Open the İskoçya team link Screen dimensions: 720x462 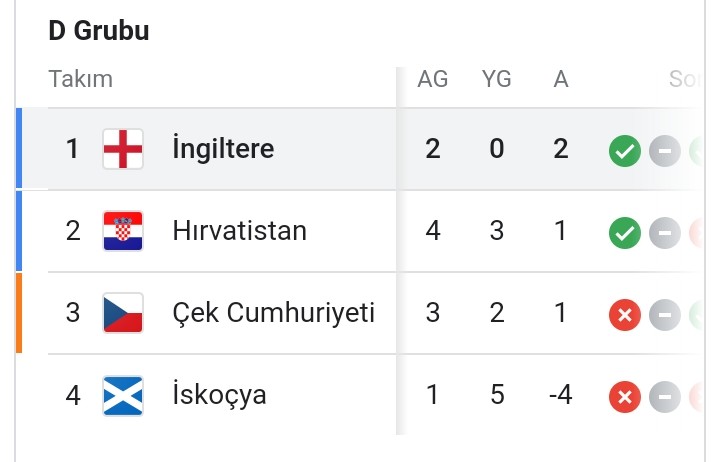point(219,395)
